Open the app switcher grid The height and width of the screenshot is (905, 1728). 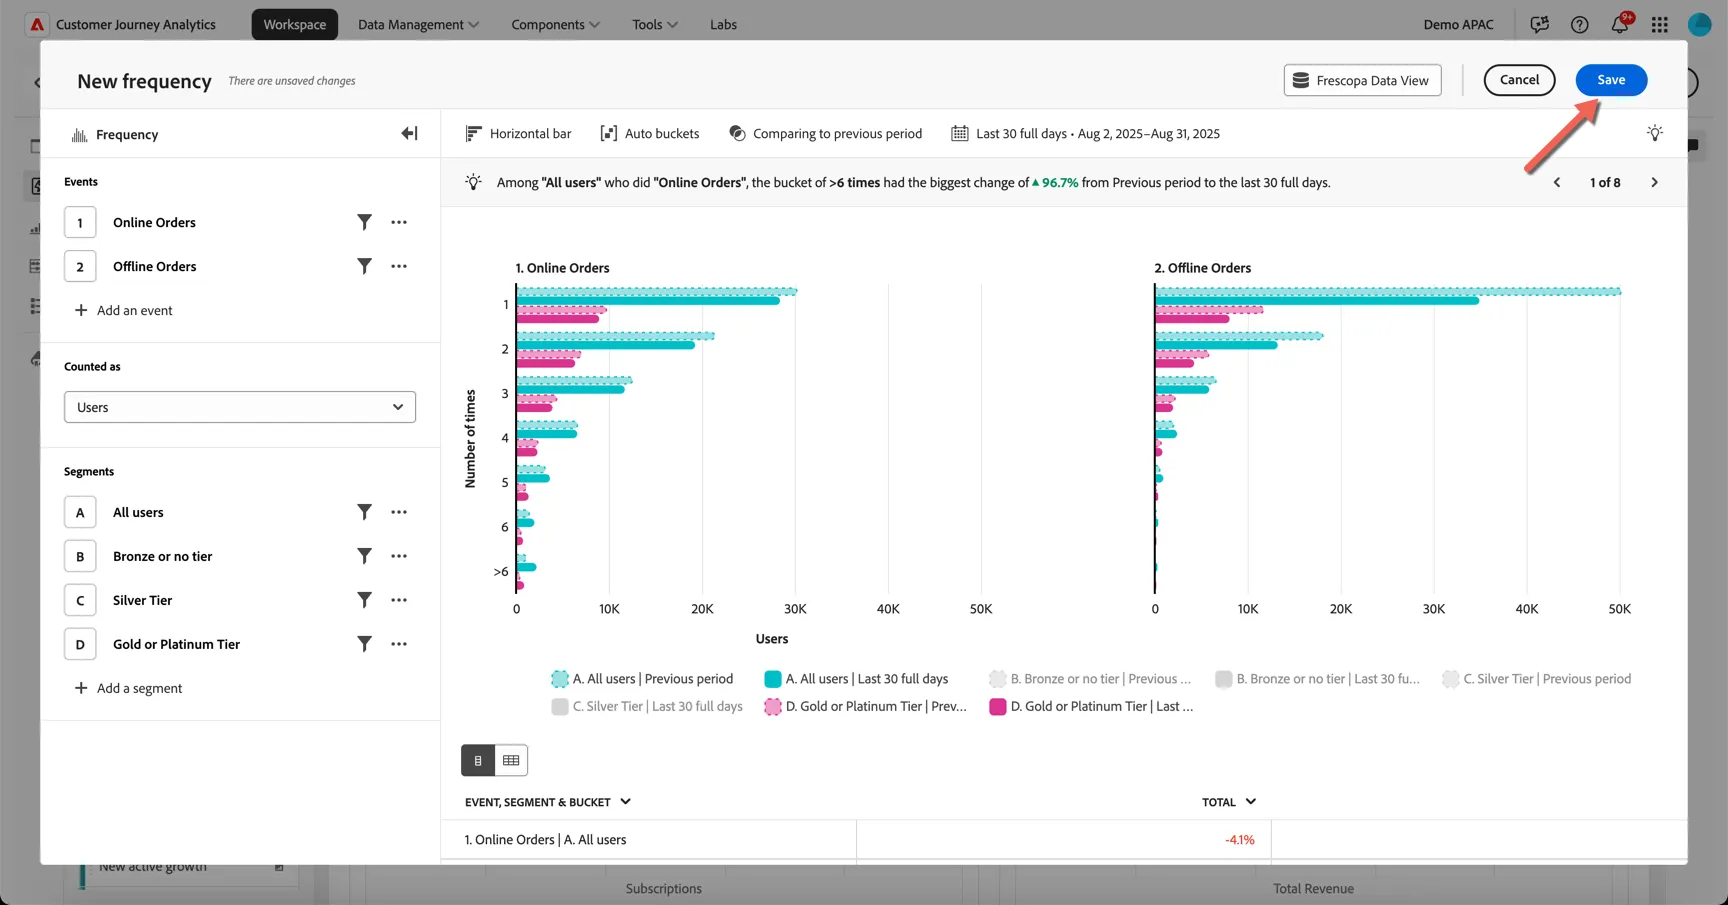(x=1660, y=24)
